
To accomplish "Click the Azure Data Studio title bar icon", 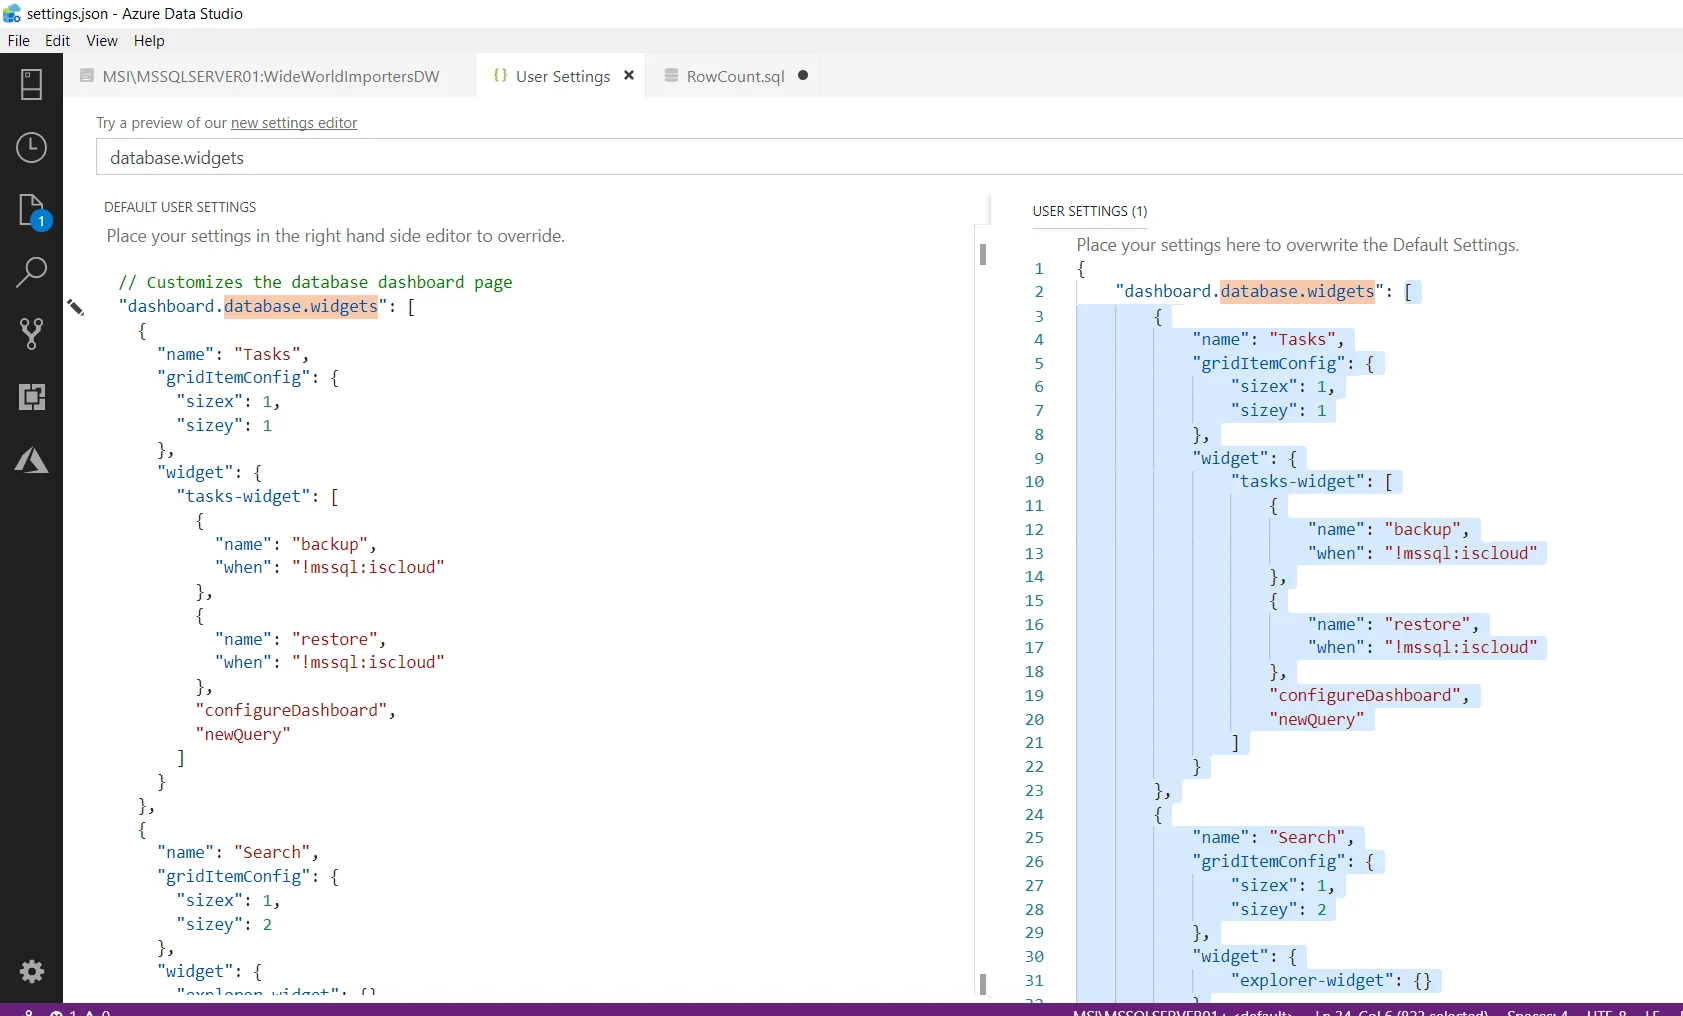I will 12,13.
